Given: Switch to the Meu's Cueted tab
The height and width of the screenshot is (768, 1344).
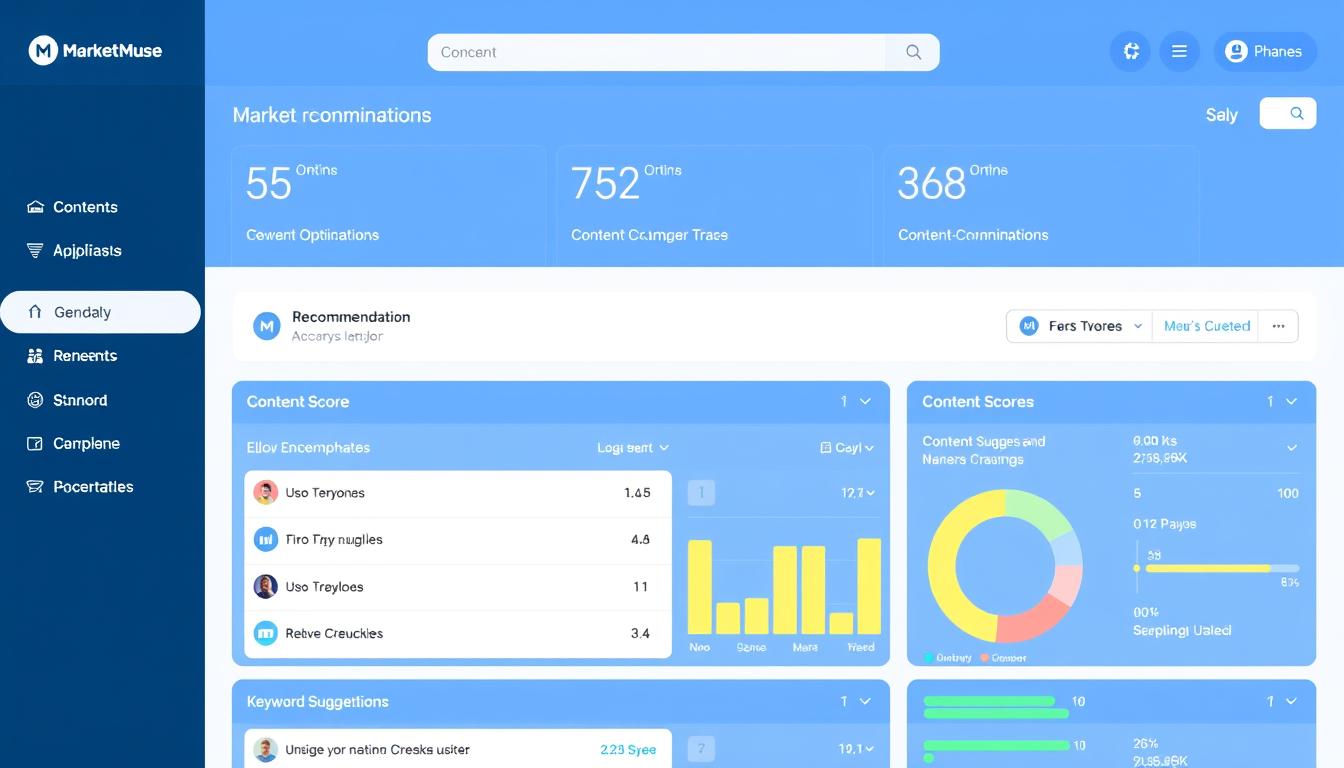Looking at the screenshot, I should point(1206,325).
